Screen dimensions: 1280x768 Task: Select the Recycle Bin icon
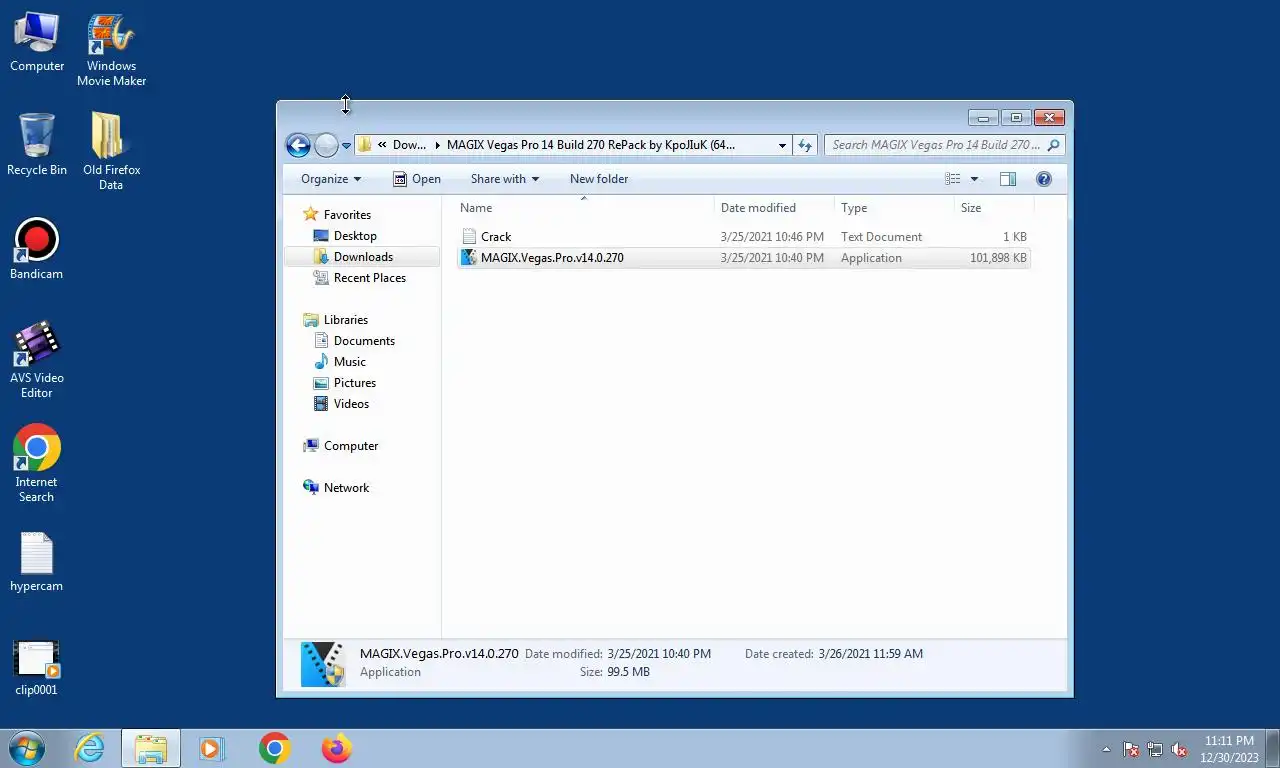(x=37, y=145)
